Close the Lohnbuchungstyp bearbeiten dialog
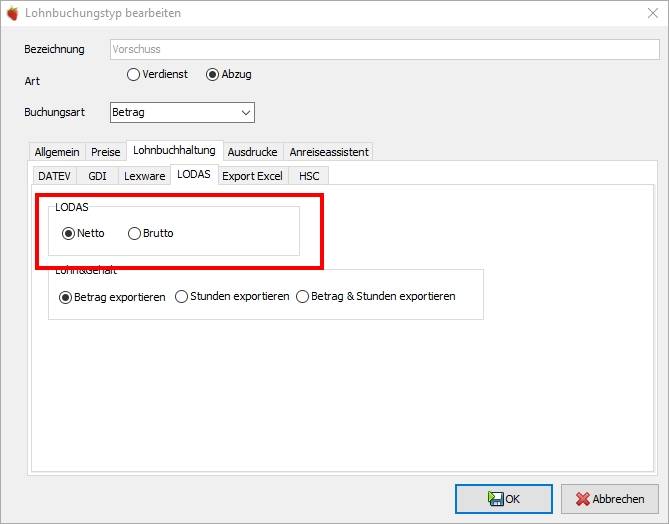This screenshot has height=524, width=669. [652, 13]
